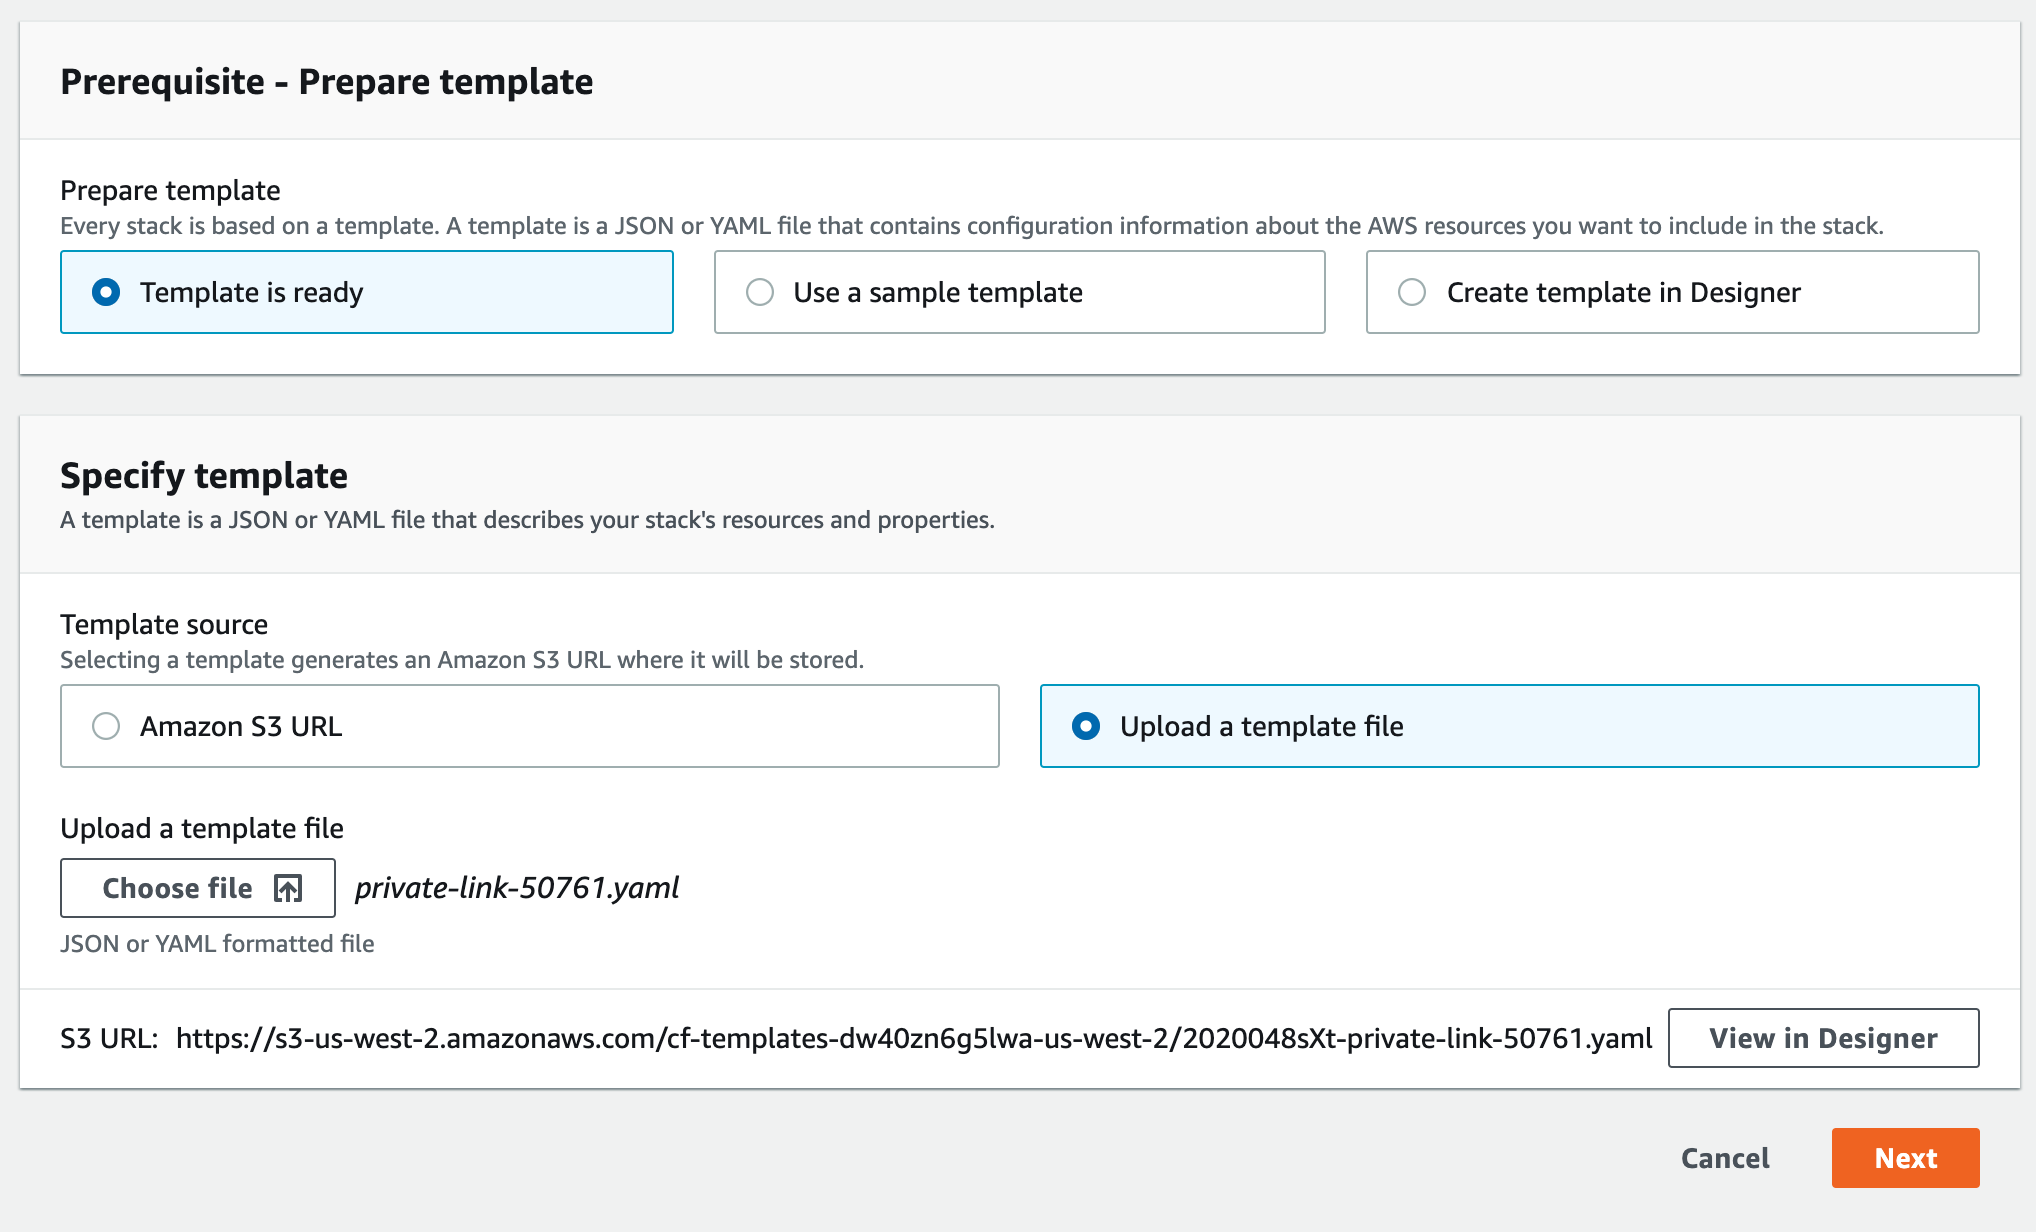Choose the Use a sample template option
Viewport: 2036px width, 1232px height.
(x=1019, y=292)
